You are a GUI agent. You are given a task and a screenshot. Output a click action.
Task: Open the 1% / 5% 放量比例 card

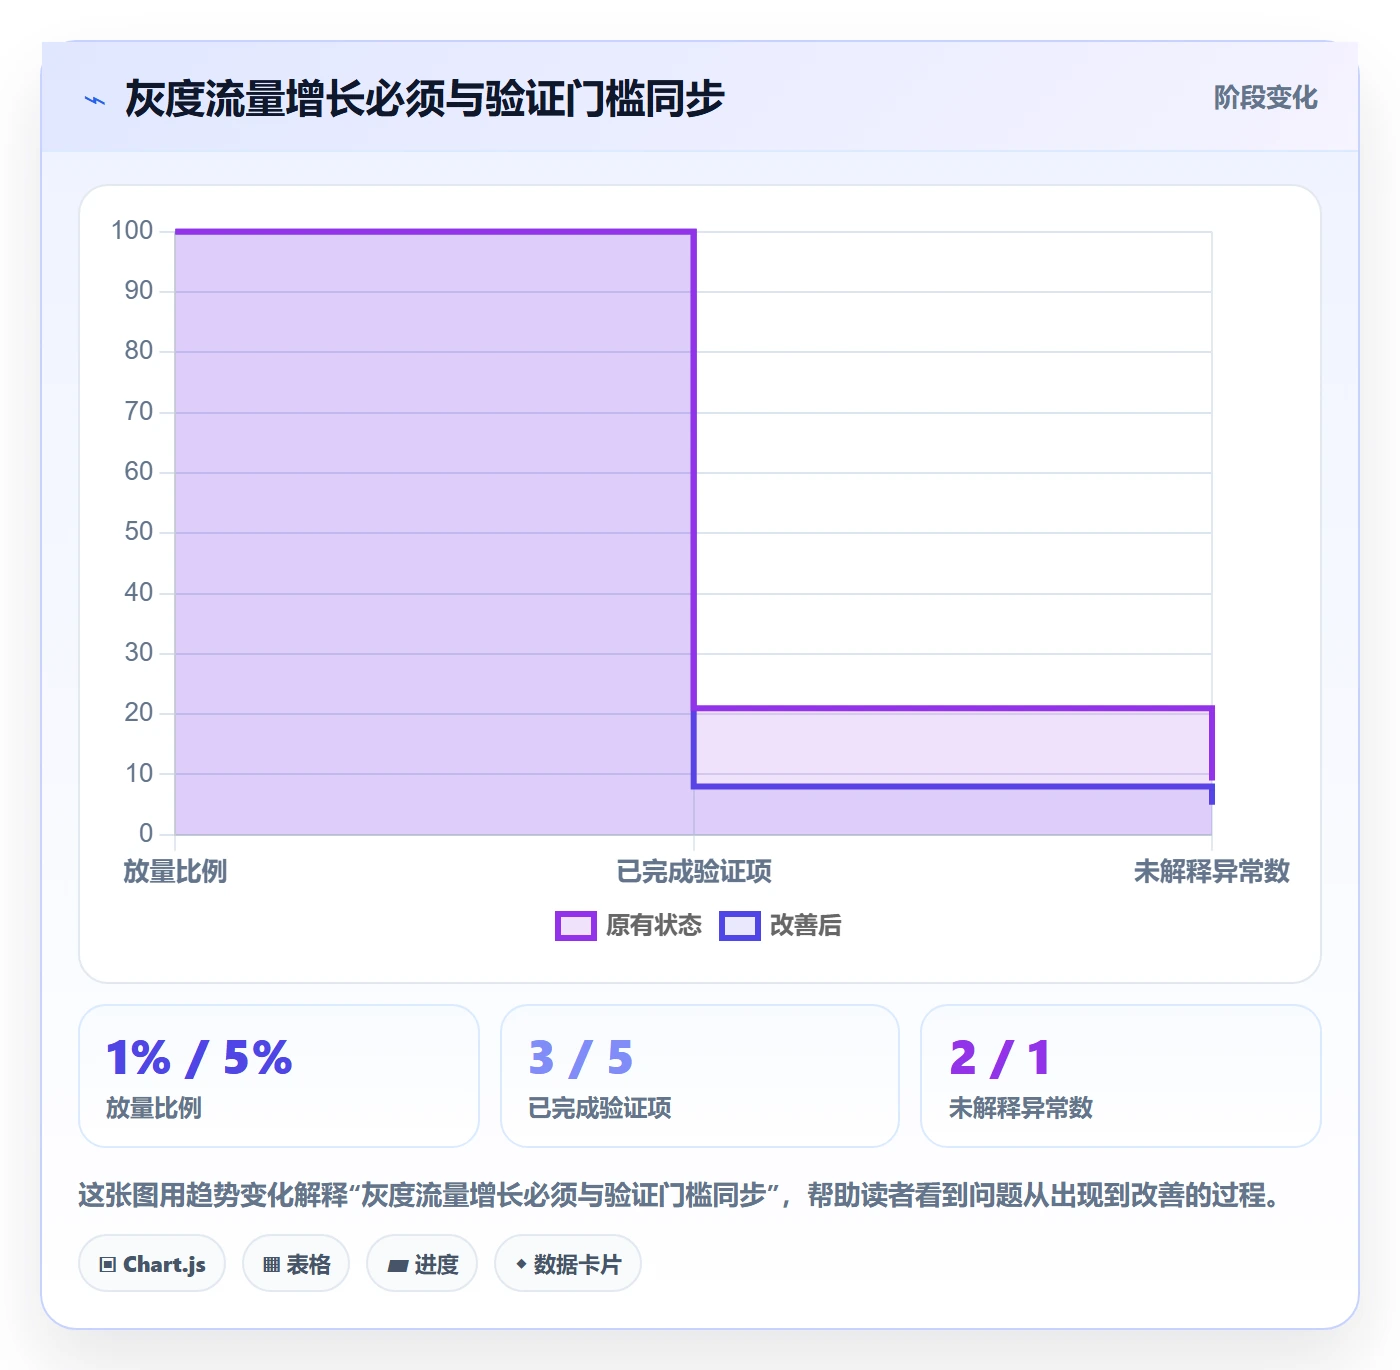coord(279,1076)
